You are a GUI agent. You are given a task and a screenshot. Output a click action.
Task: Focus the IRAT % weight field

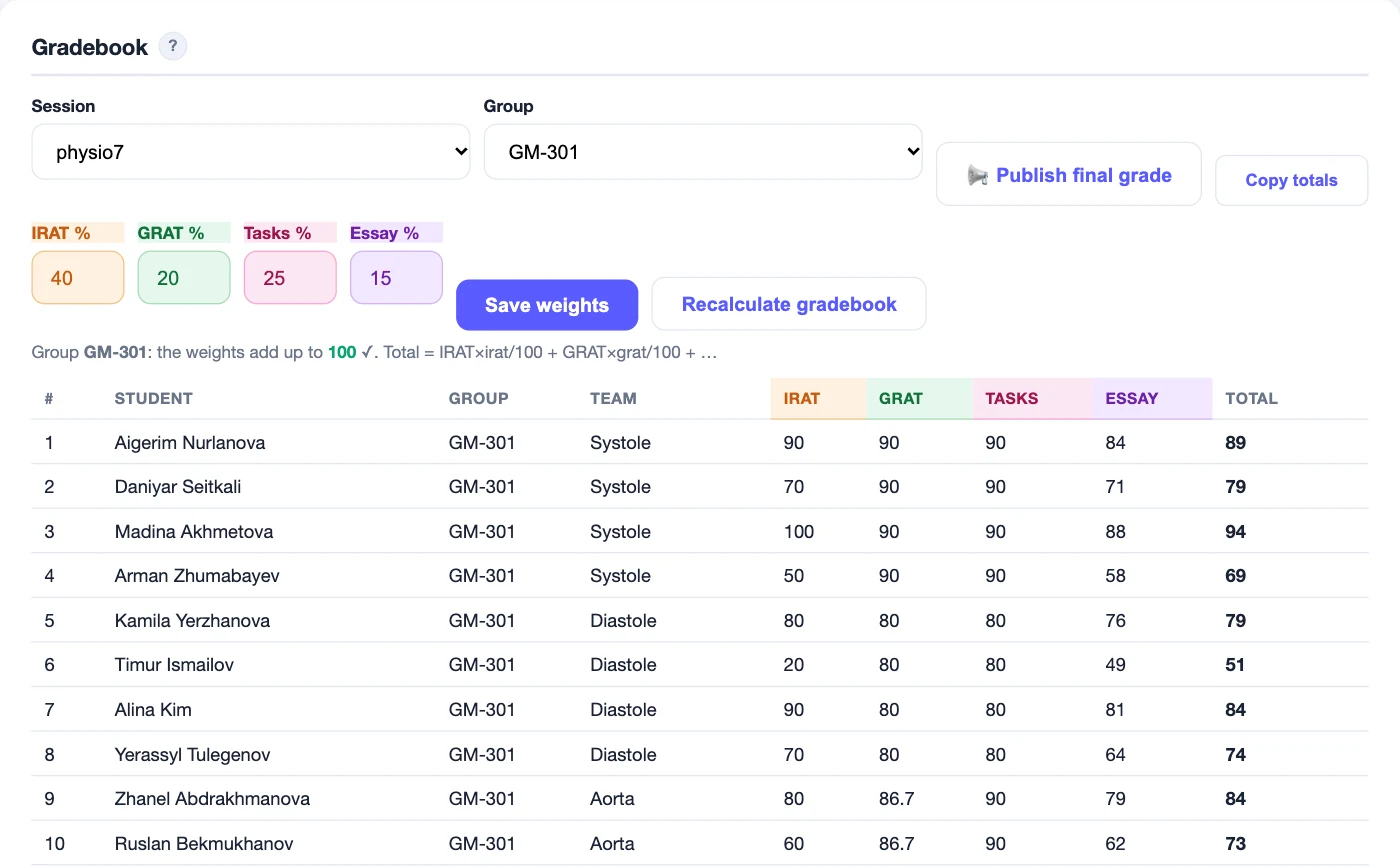pyautogui.click(x=78, y=277)
